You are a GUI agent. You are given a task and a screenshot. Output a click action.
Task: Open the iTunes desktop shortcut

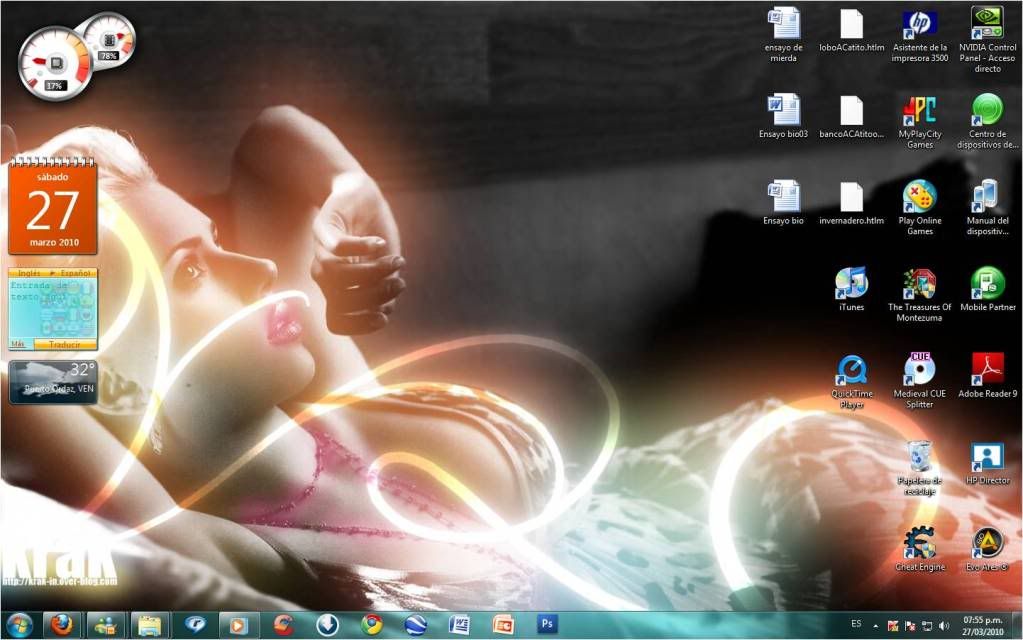coord(851,284)
